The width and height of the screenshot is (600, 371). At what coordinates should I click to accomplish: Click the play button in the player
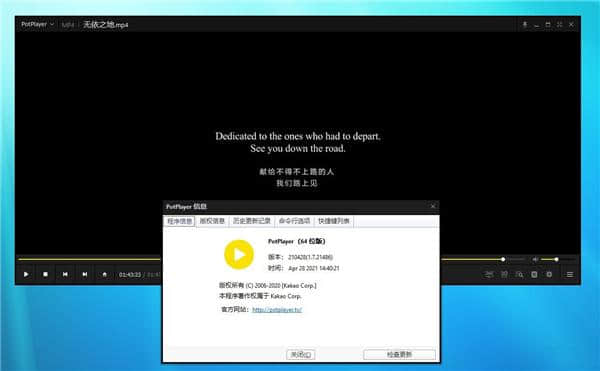point(26,274)
